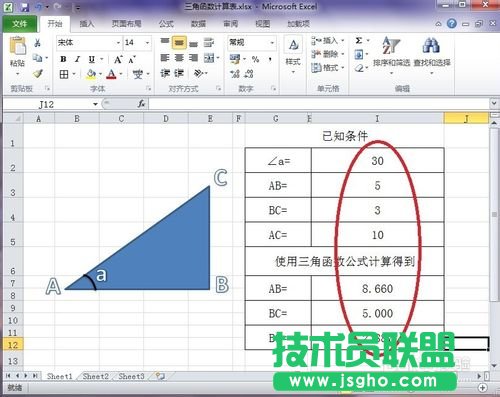Click the Increase Indent icon
The height and width of the screenshot is (397, 500).
point(179,73)
